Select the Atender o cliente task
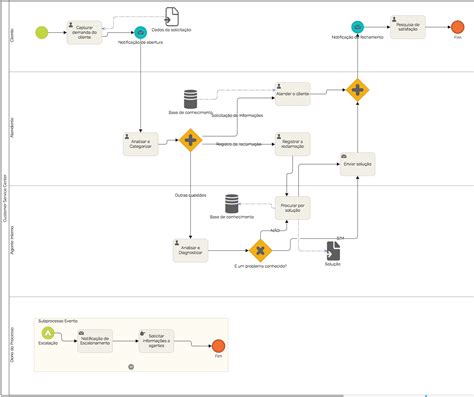The height and width of the screenshot is (397, 474). point(293,94)
